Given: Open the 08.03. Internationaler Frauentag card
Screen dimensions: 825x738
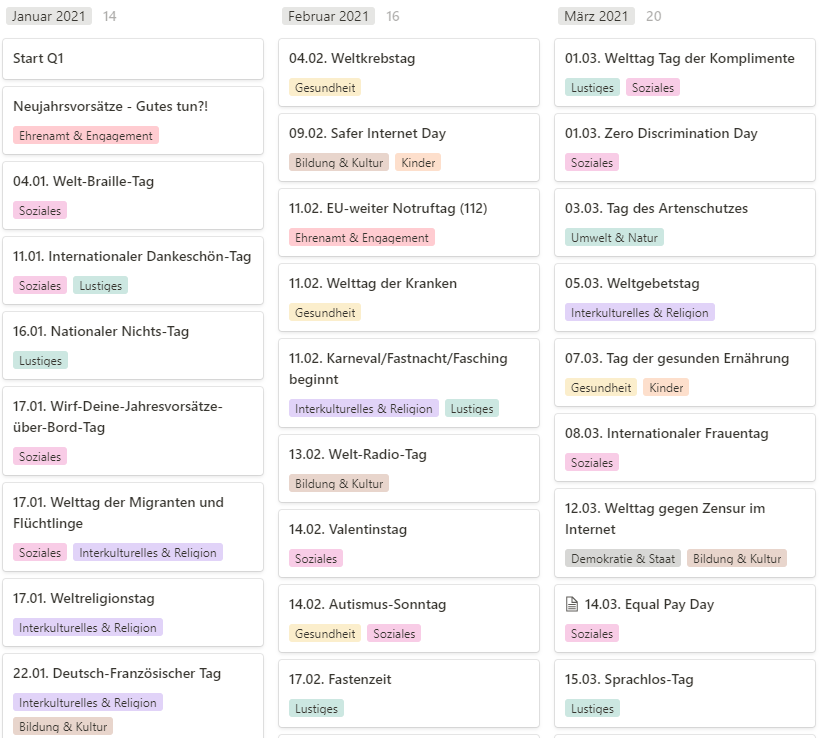Looking at the screenshot, I should (x=685, y=448).
